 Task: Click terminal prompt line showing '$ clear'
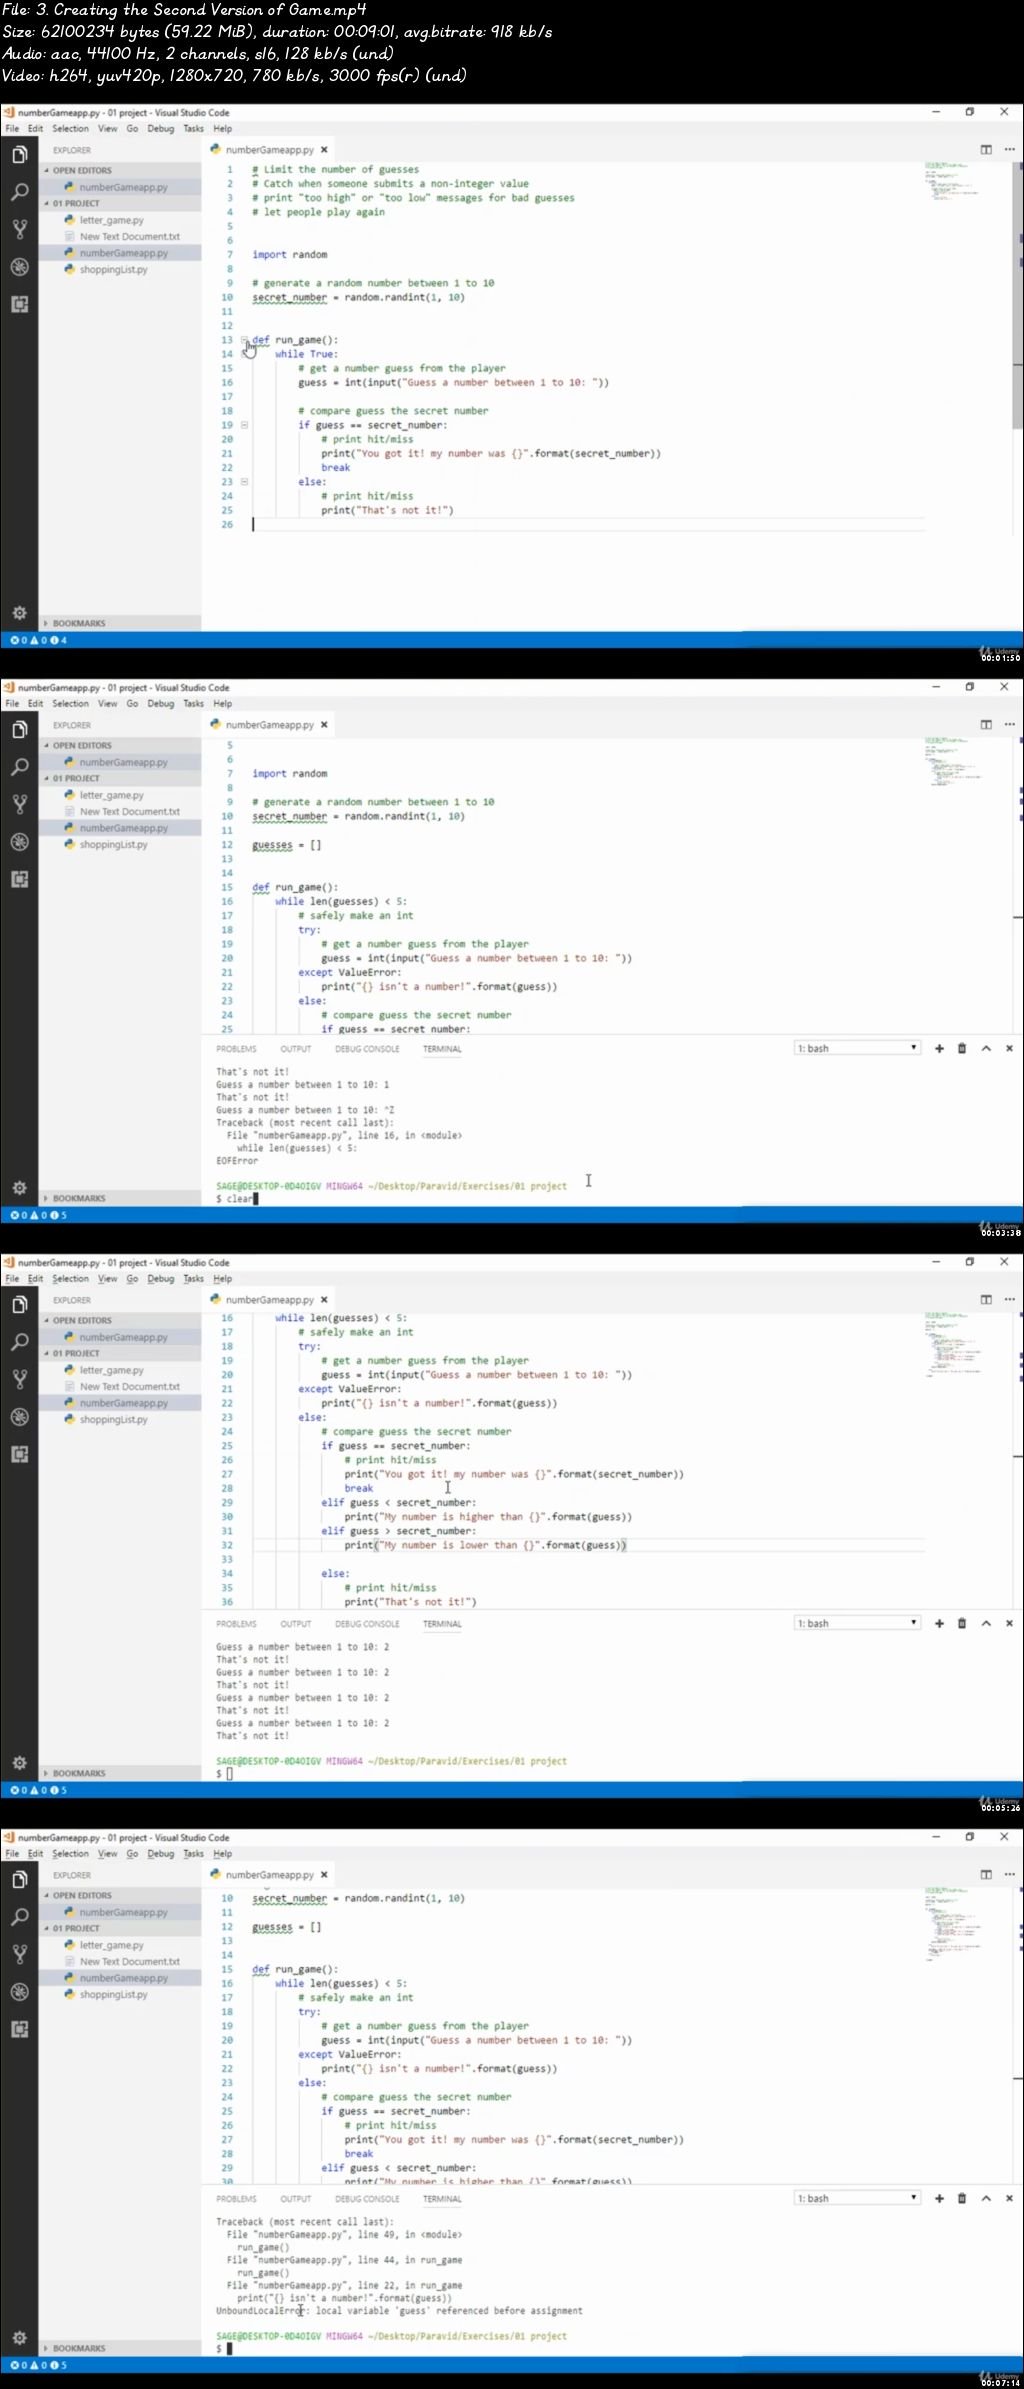(x=237, y=1198)
